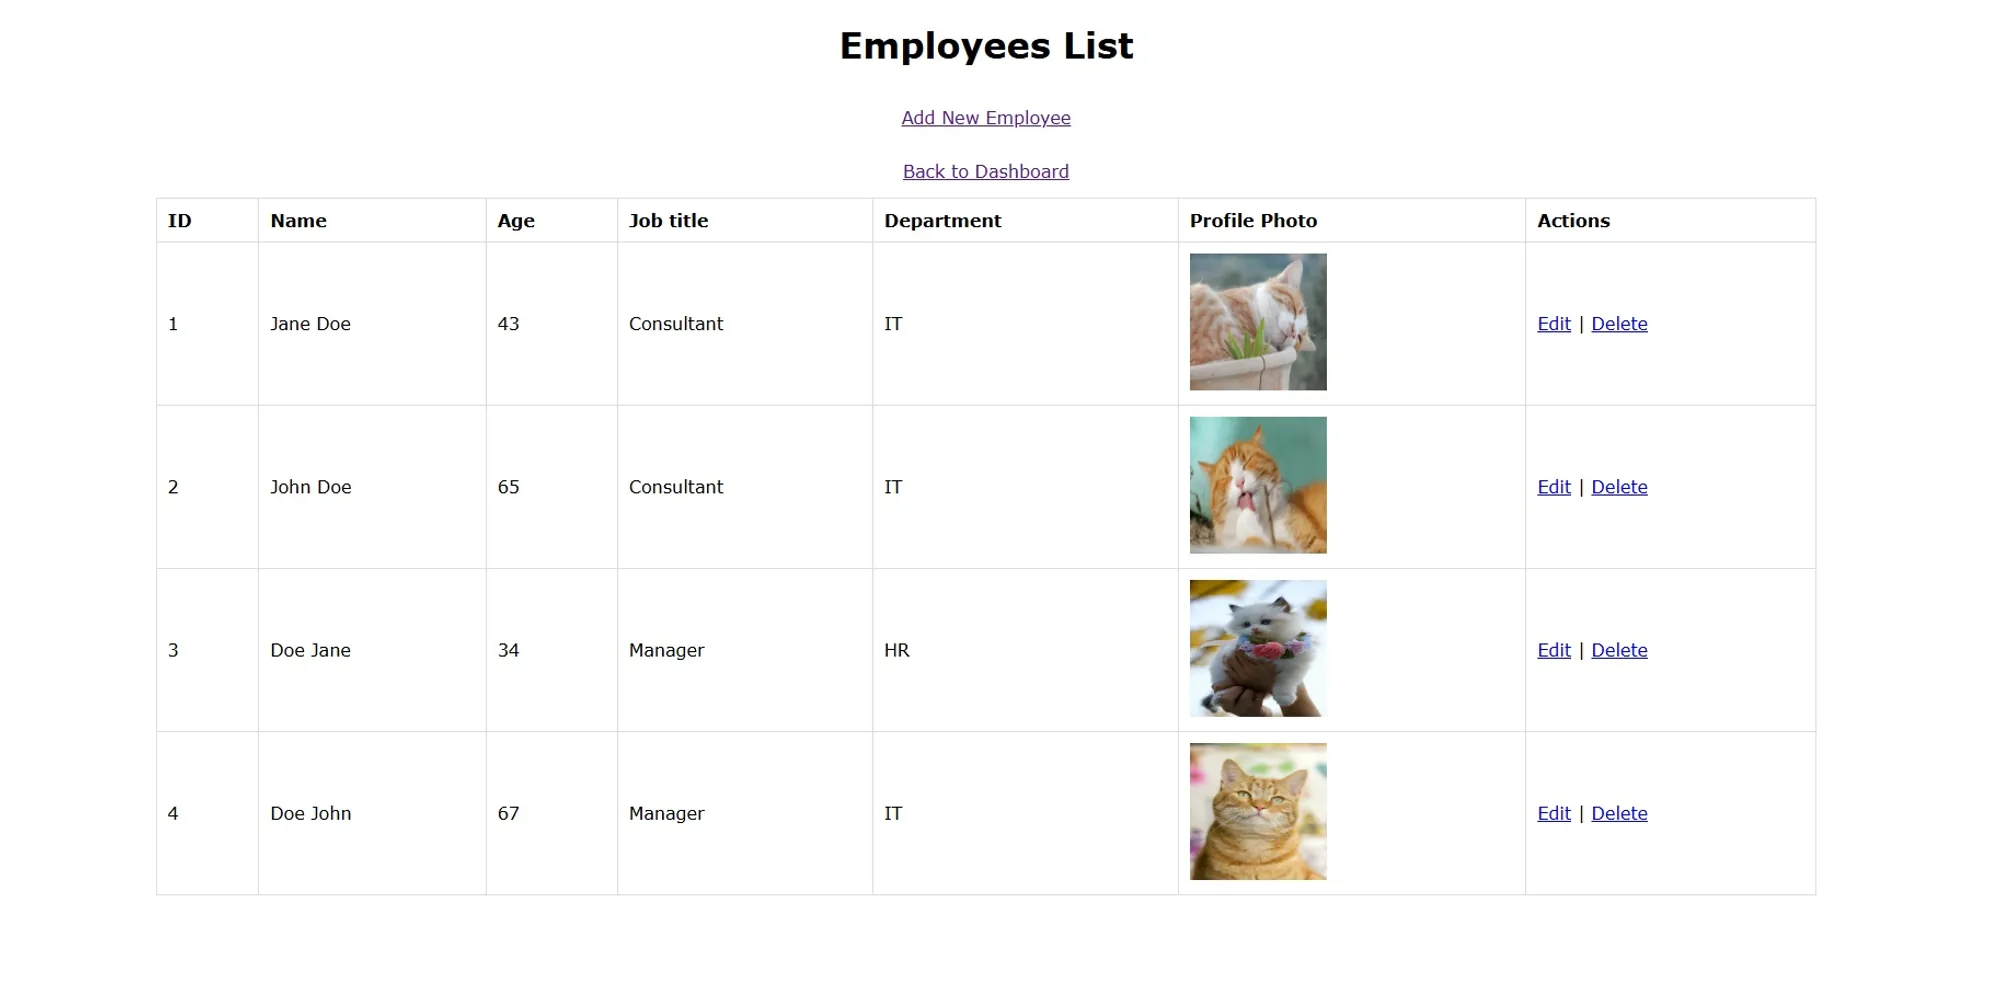Click Jane Doe's sleeping cat profile photo

[1257, 322]
